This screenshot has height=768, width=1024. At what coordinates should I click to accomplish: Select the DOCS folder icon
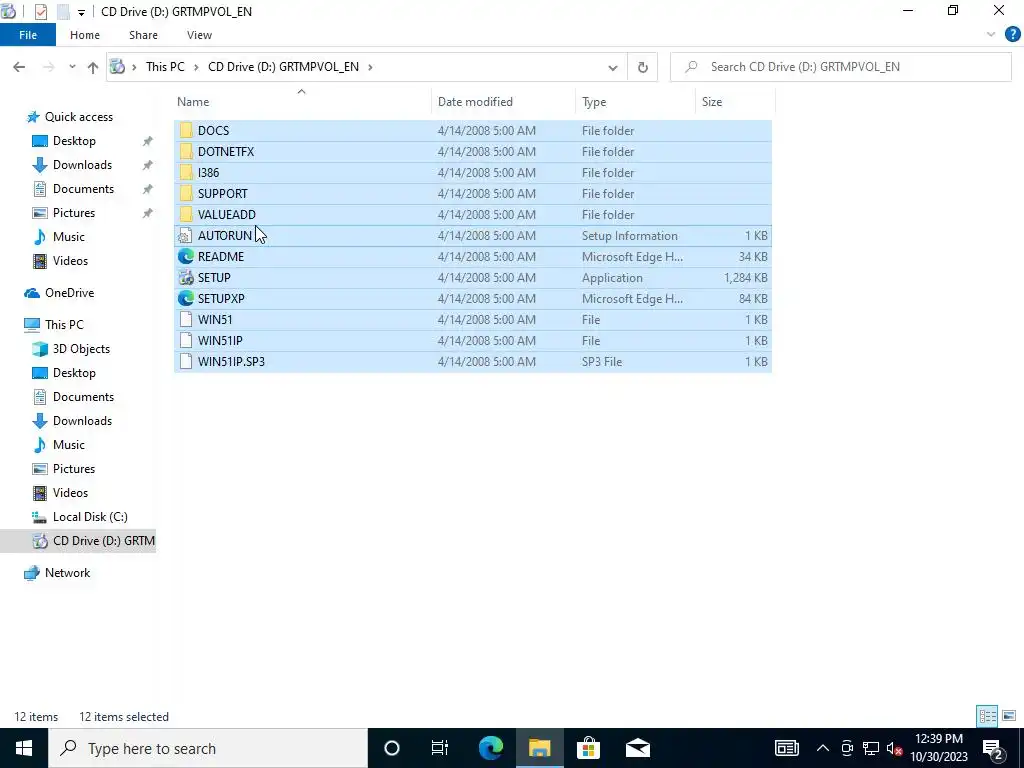point(186,131)
